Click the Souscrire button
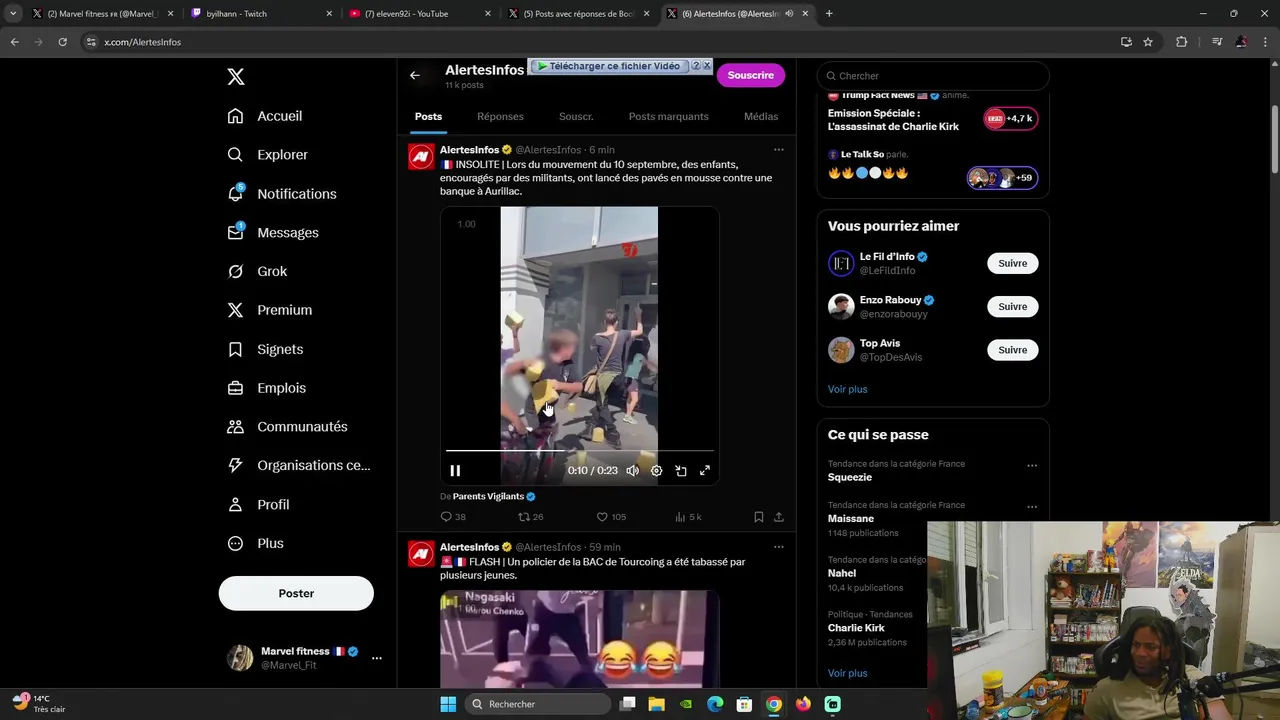Viewport: 1280px width, 720px height. click(751, 75)
